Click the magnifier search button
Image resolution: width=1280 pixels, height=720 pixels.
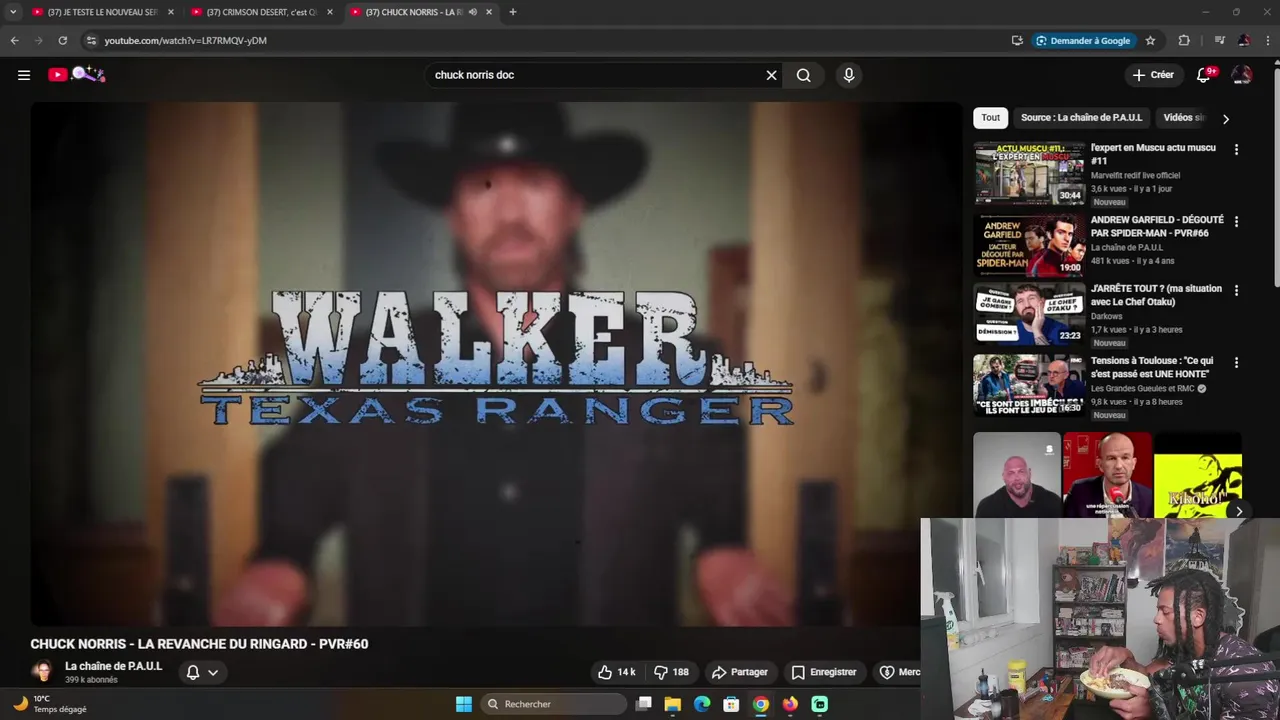pyautogui.click(x=803, y=75)
